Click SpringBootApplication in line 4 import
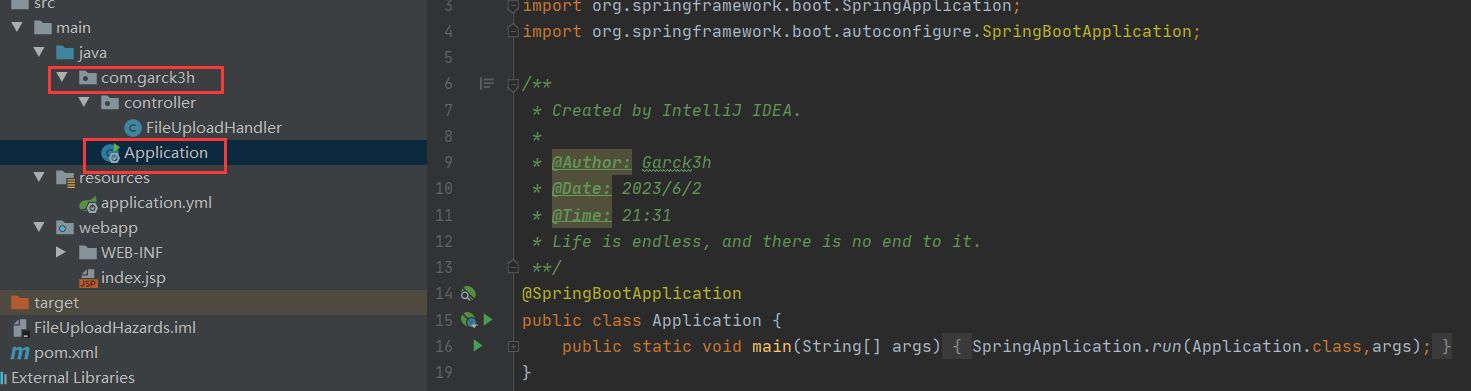 pyautogui.click(x=1087, y=31)
